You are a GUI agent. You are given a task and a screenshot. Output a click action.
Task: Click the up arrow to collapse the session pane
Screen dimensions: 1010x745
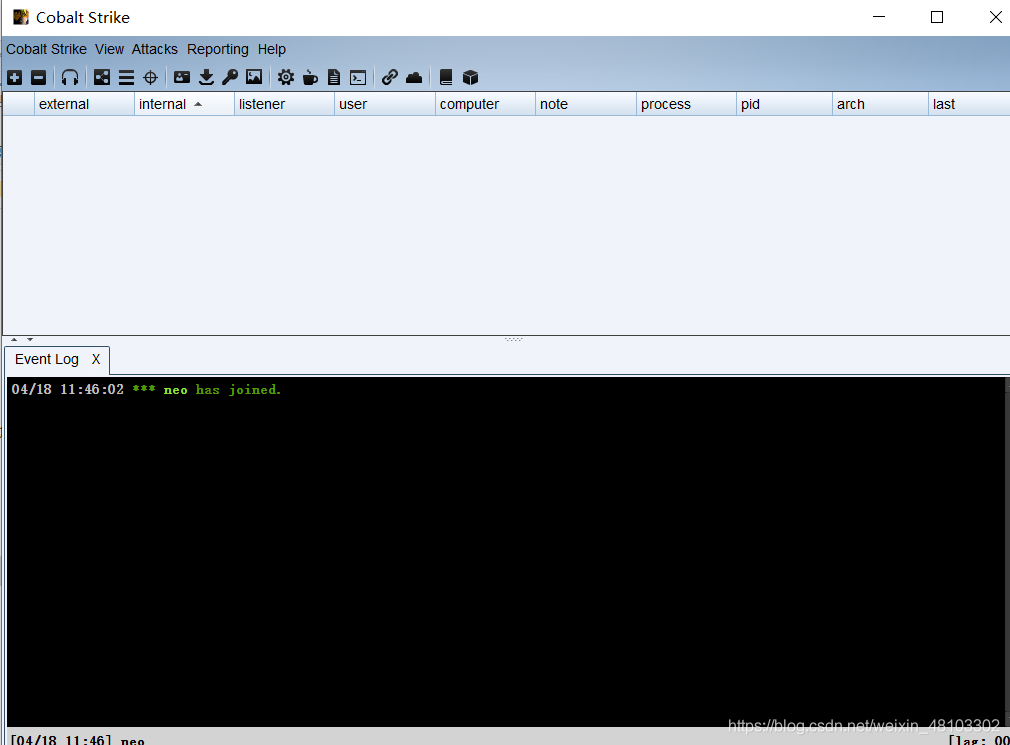point(14,339)
